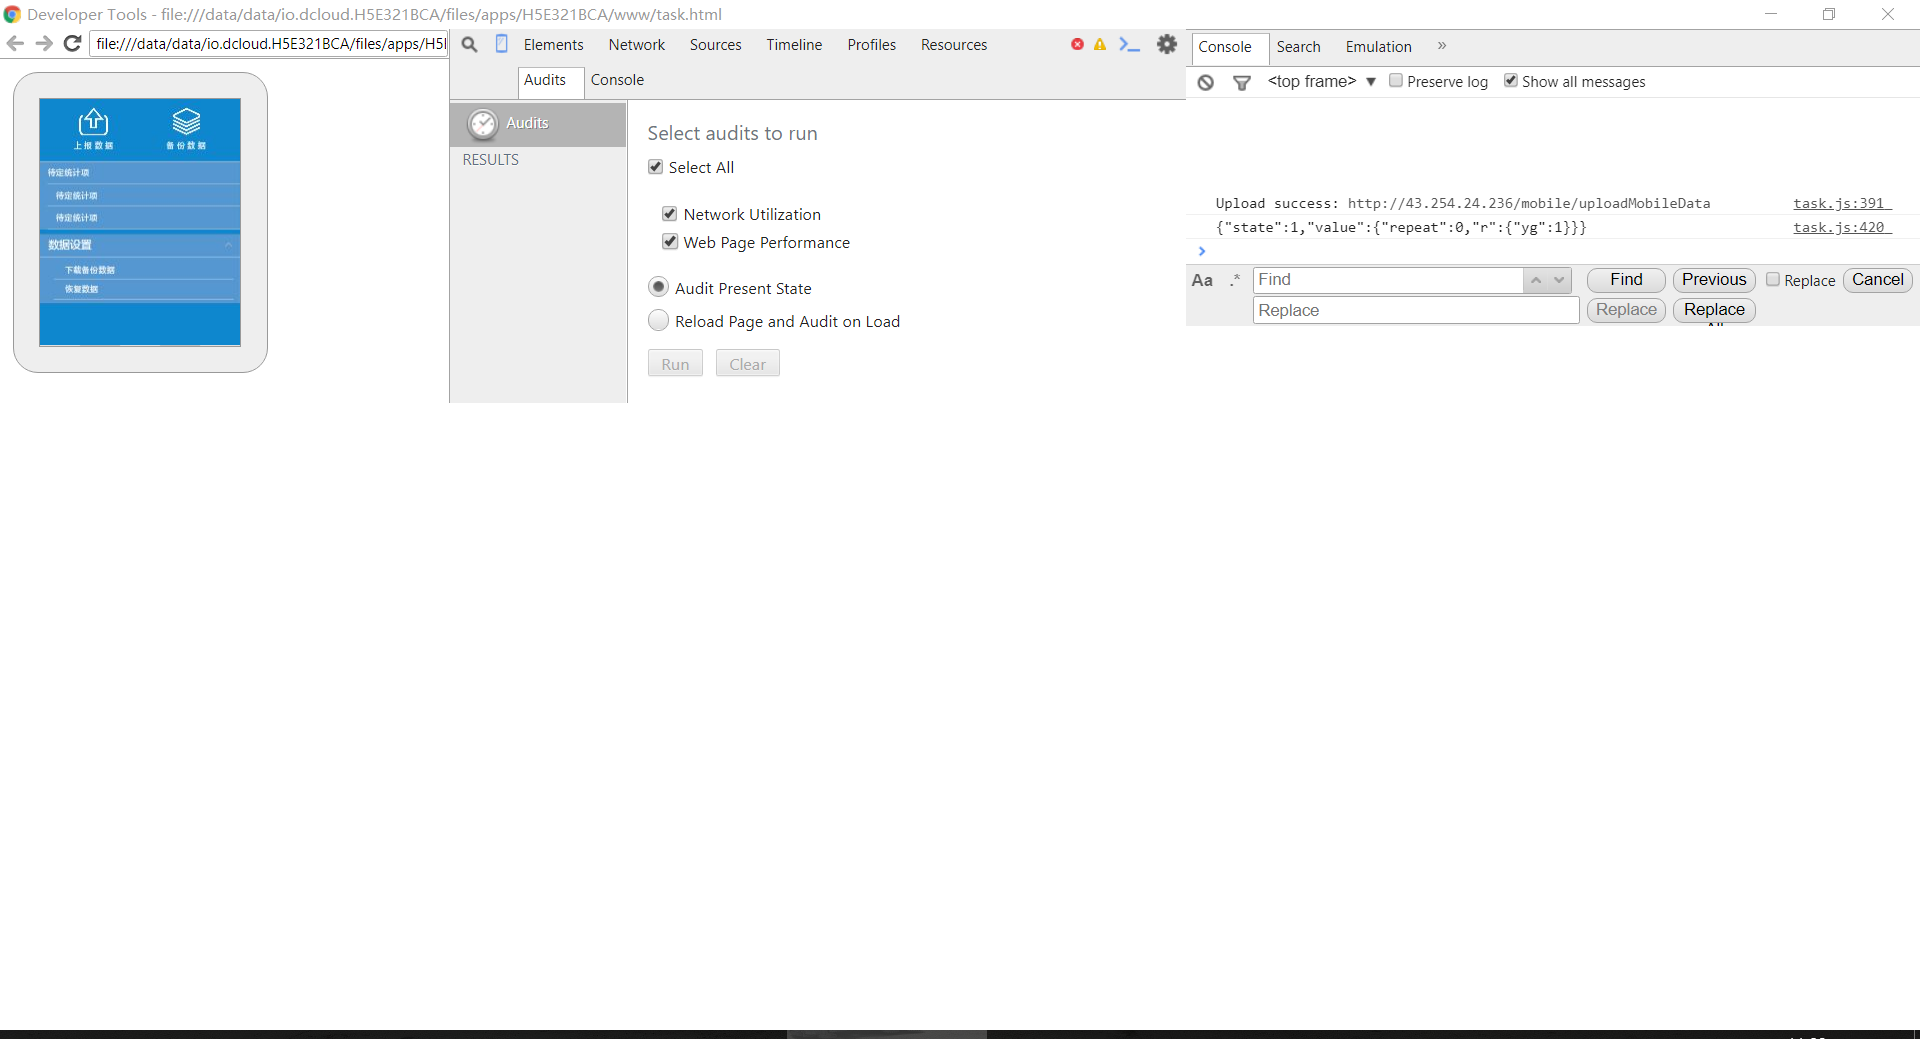Click the enabled Replace button

tap(1714, 310)
